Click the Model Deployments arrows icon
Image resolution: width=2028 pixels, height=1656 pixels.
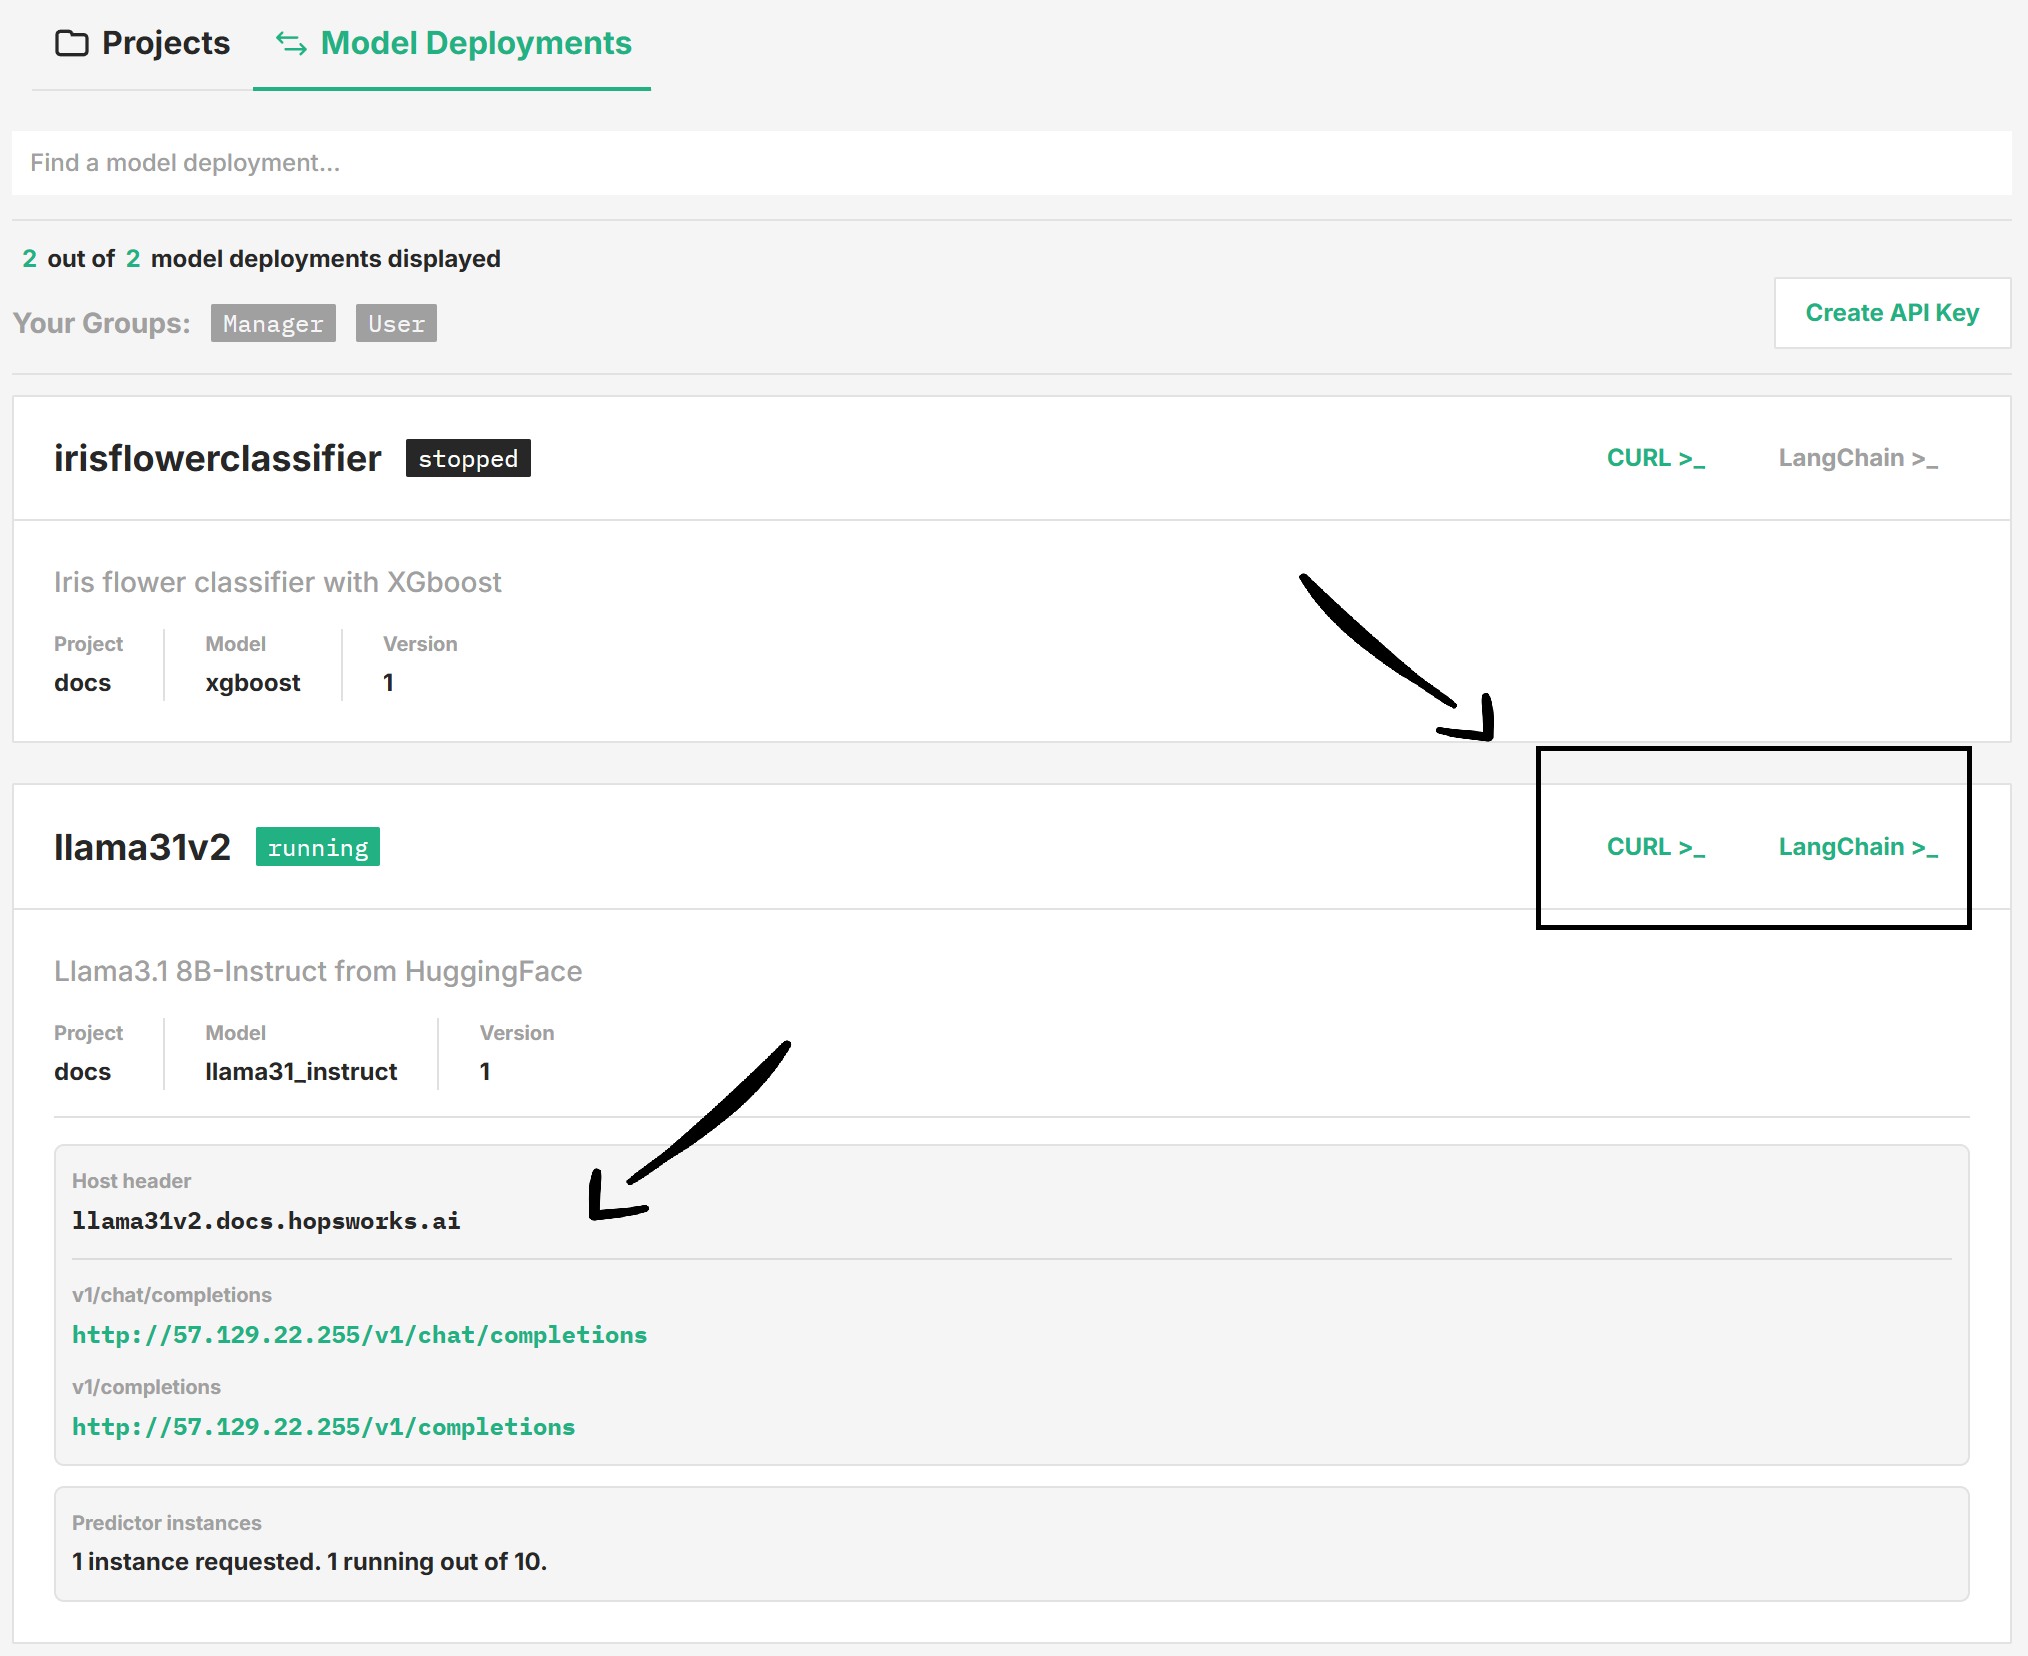291,43
